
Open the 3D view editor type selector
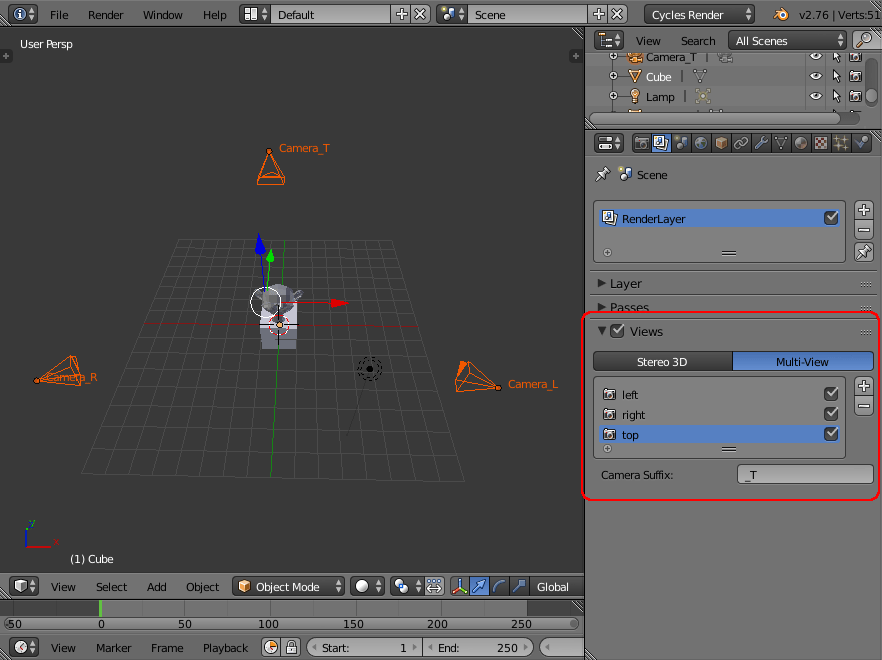[x=24, y=586]
